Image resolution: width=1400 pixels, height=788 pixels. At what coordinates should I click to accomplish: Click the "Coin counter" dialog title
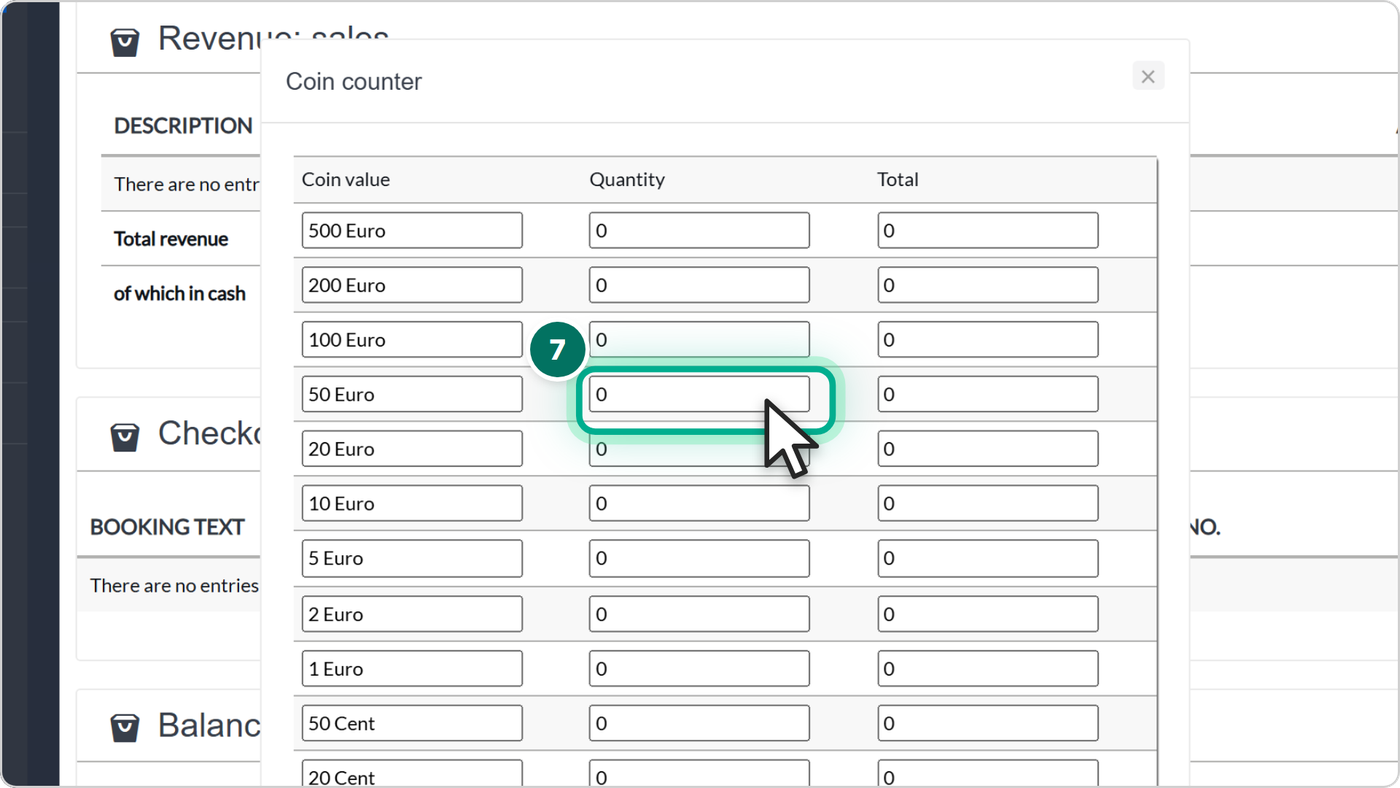pyautogui.click(x=354, y=82)
